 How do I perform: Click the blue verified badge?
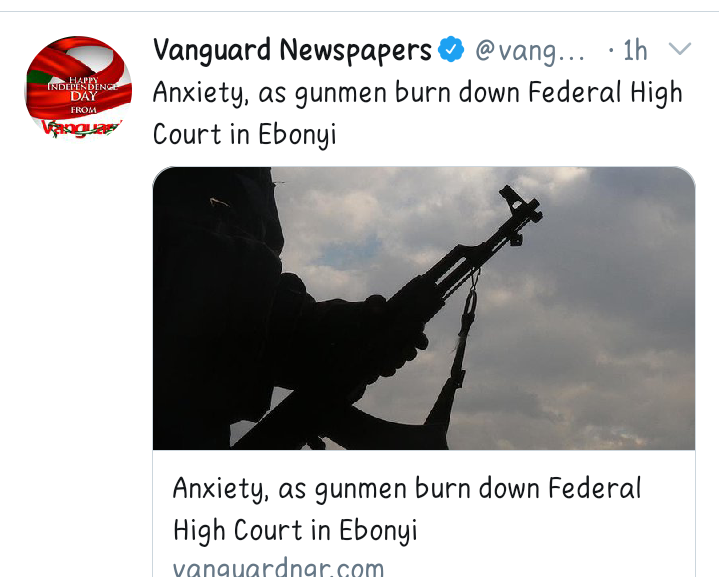(451, 50)
